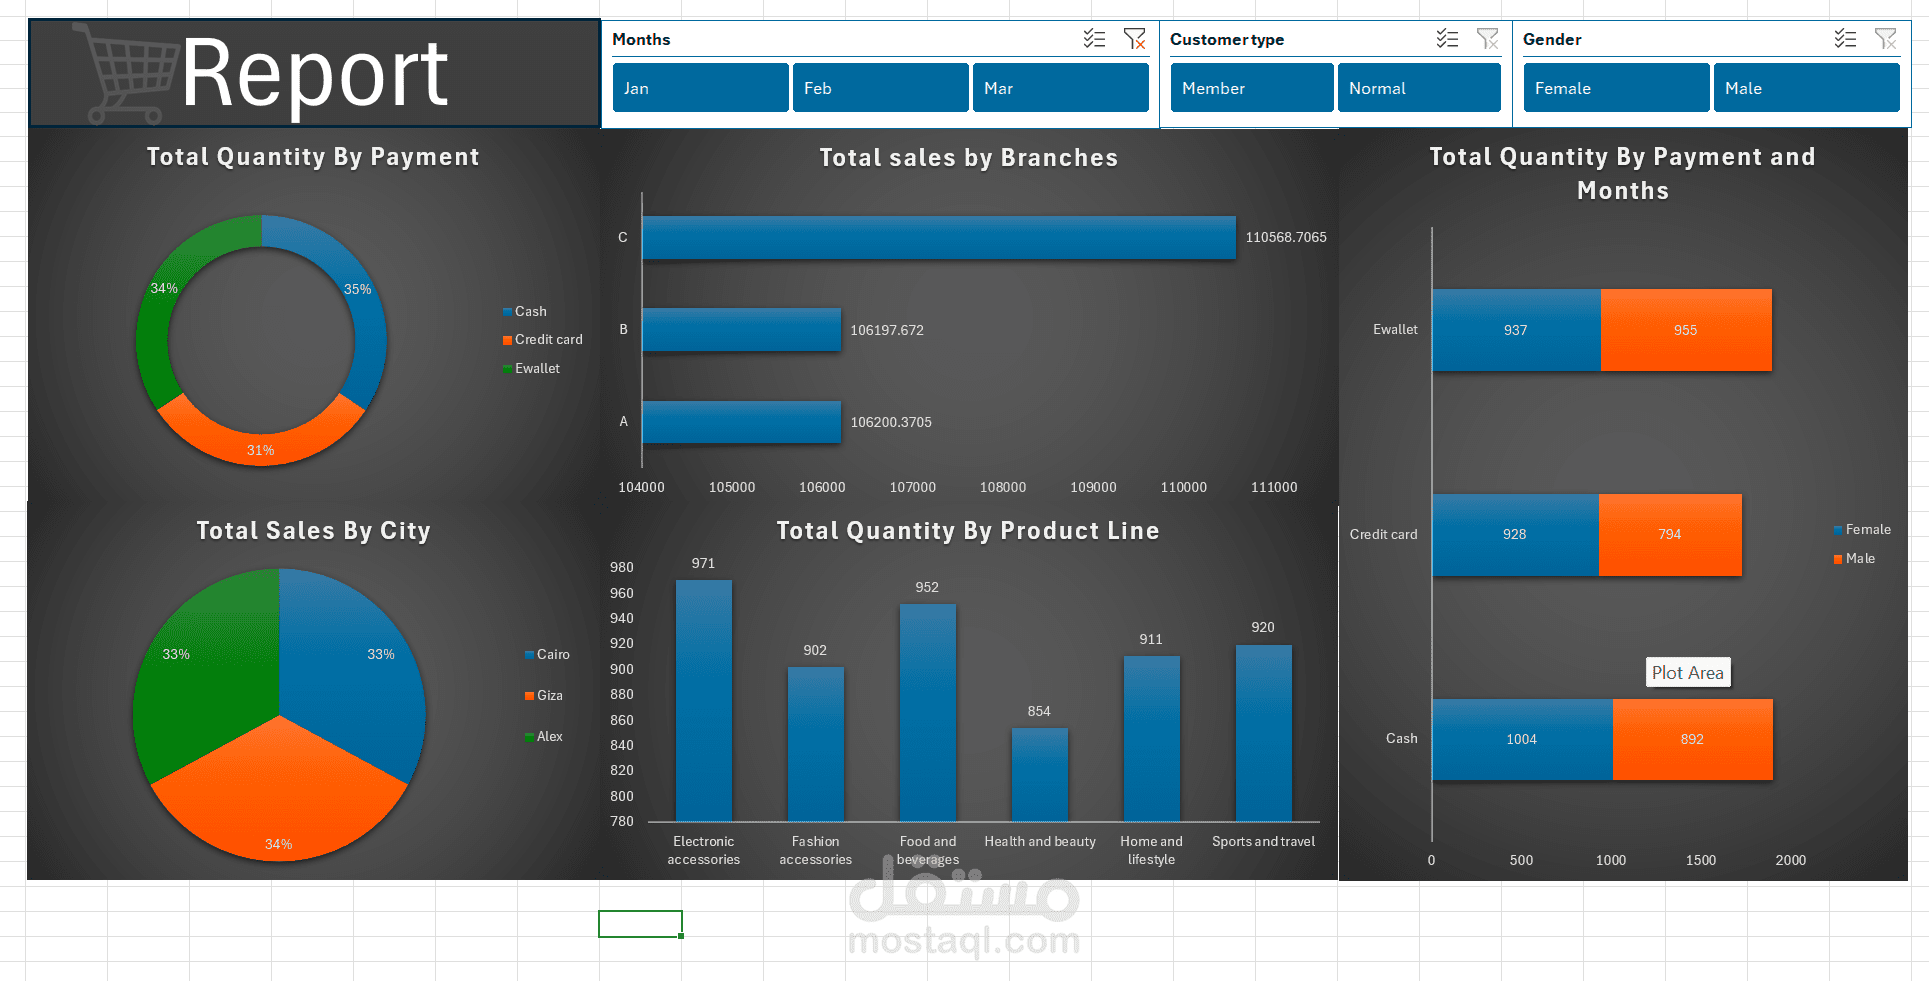This screenshot has width=1929, height=981.
Task: Clear filter on Months slicer
Action: click(x=1134, y=39)
